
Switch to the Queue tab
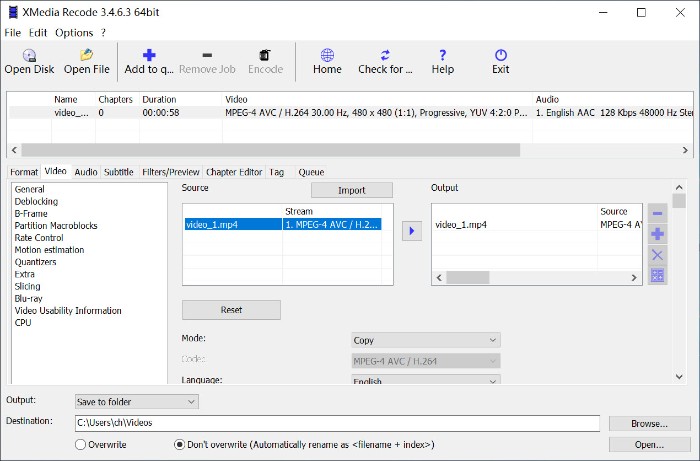311,172
